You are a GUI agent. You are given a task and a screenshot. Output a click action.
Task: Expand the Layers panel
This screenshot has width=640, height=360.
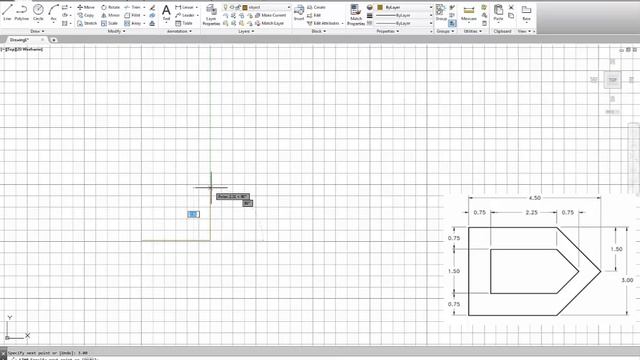pyautogui.click(x=246, y=31)
